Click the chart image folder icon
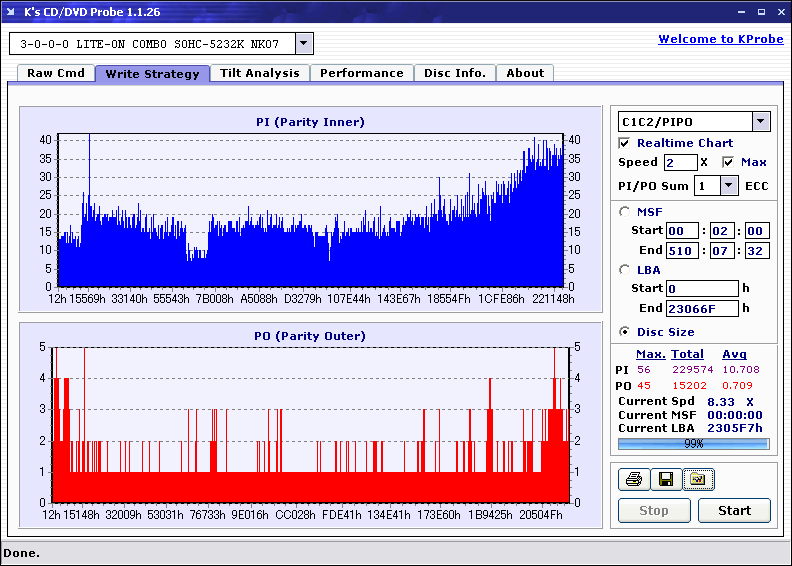 [697, 480]
